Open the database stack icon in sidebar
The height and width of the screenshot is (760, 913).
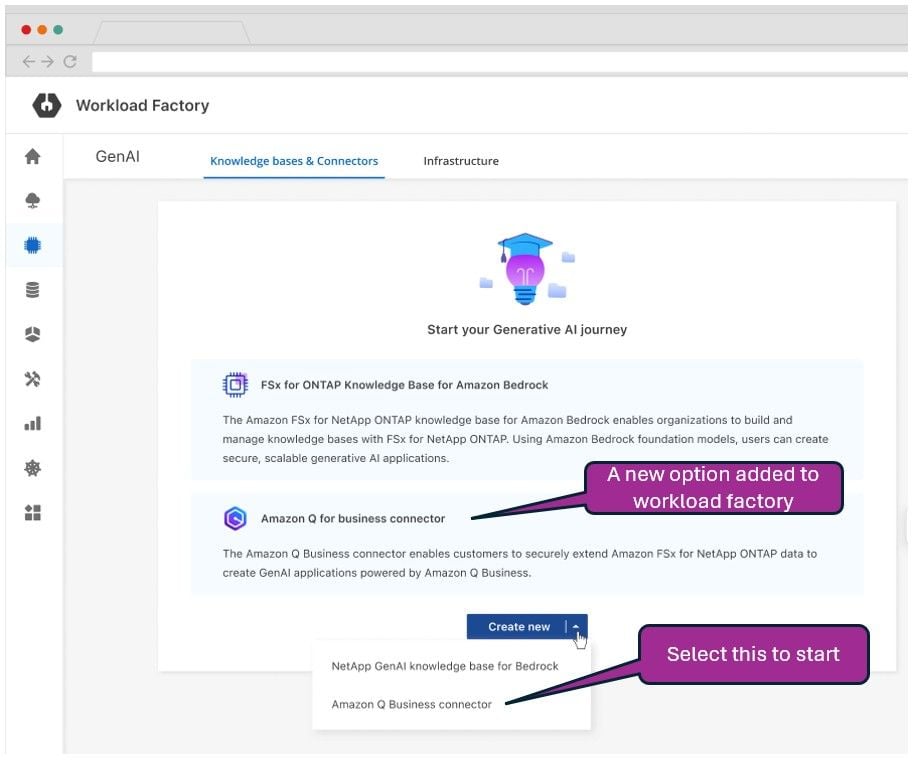click(33, 289)
